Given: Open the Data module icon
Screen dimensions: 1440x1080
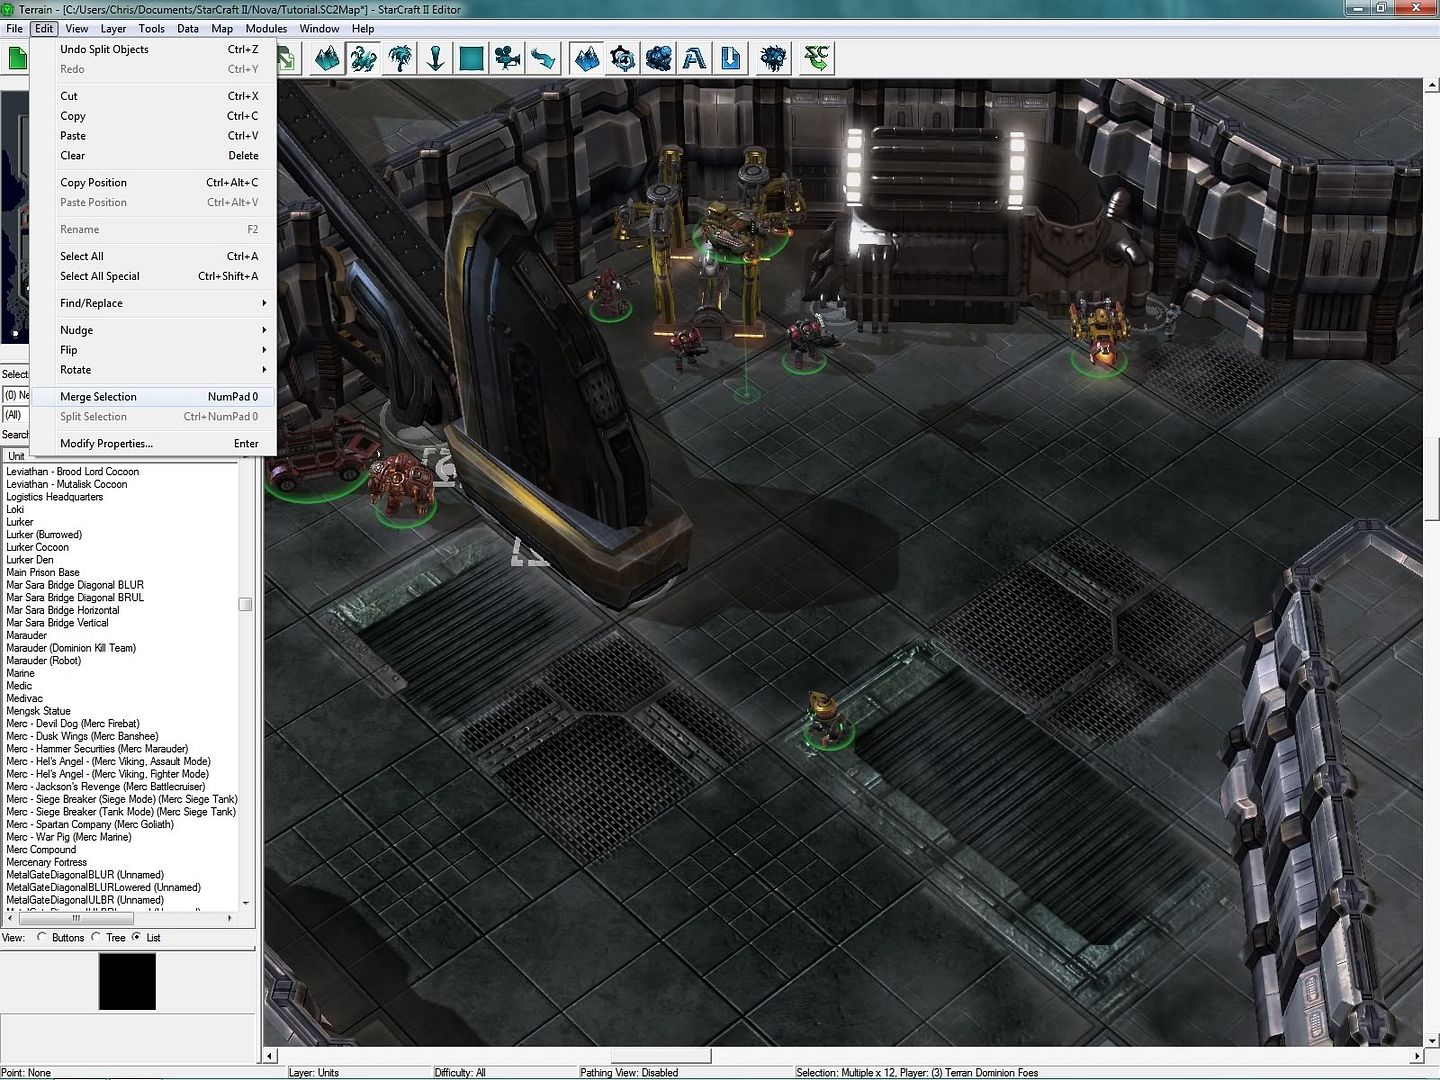Looking at the screenshot, I should (659, 58).
